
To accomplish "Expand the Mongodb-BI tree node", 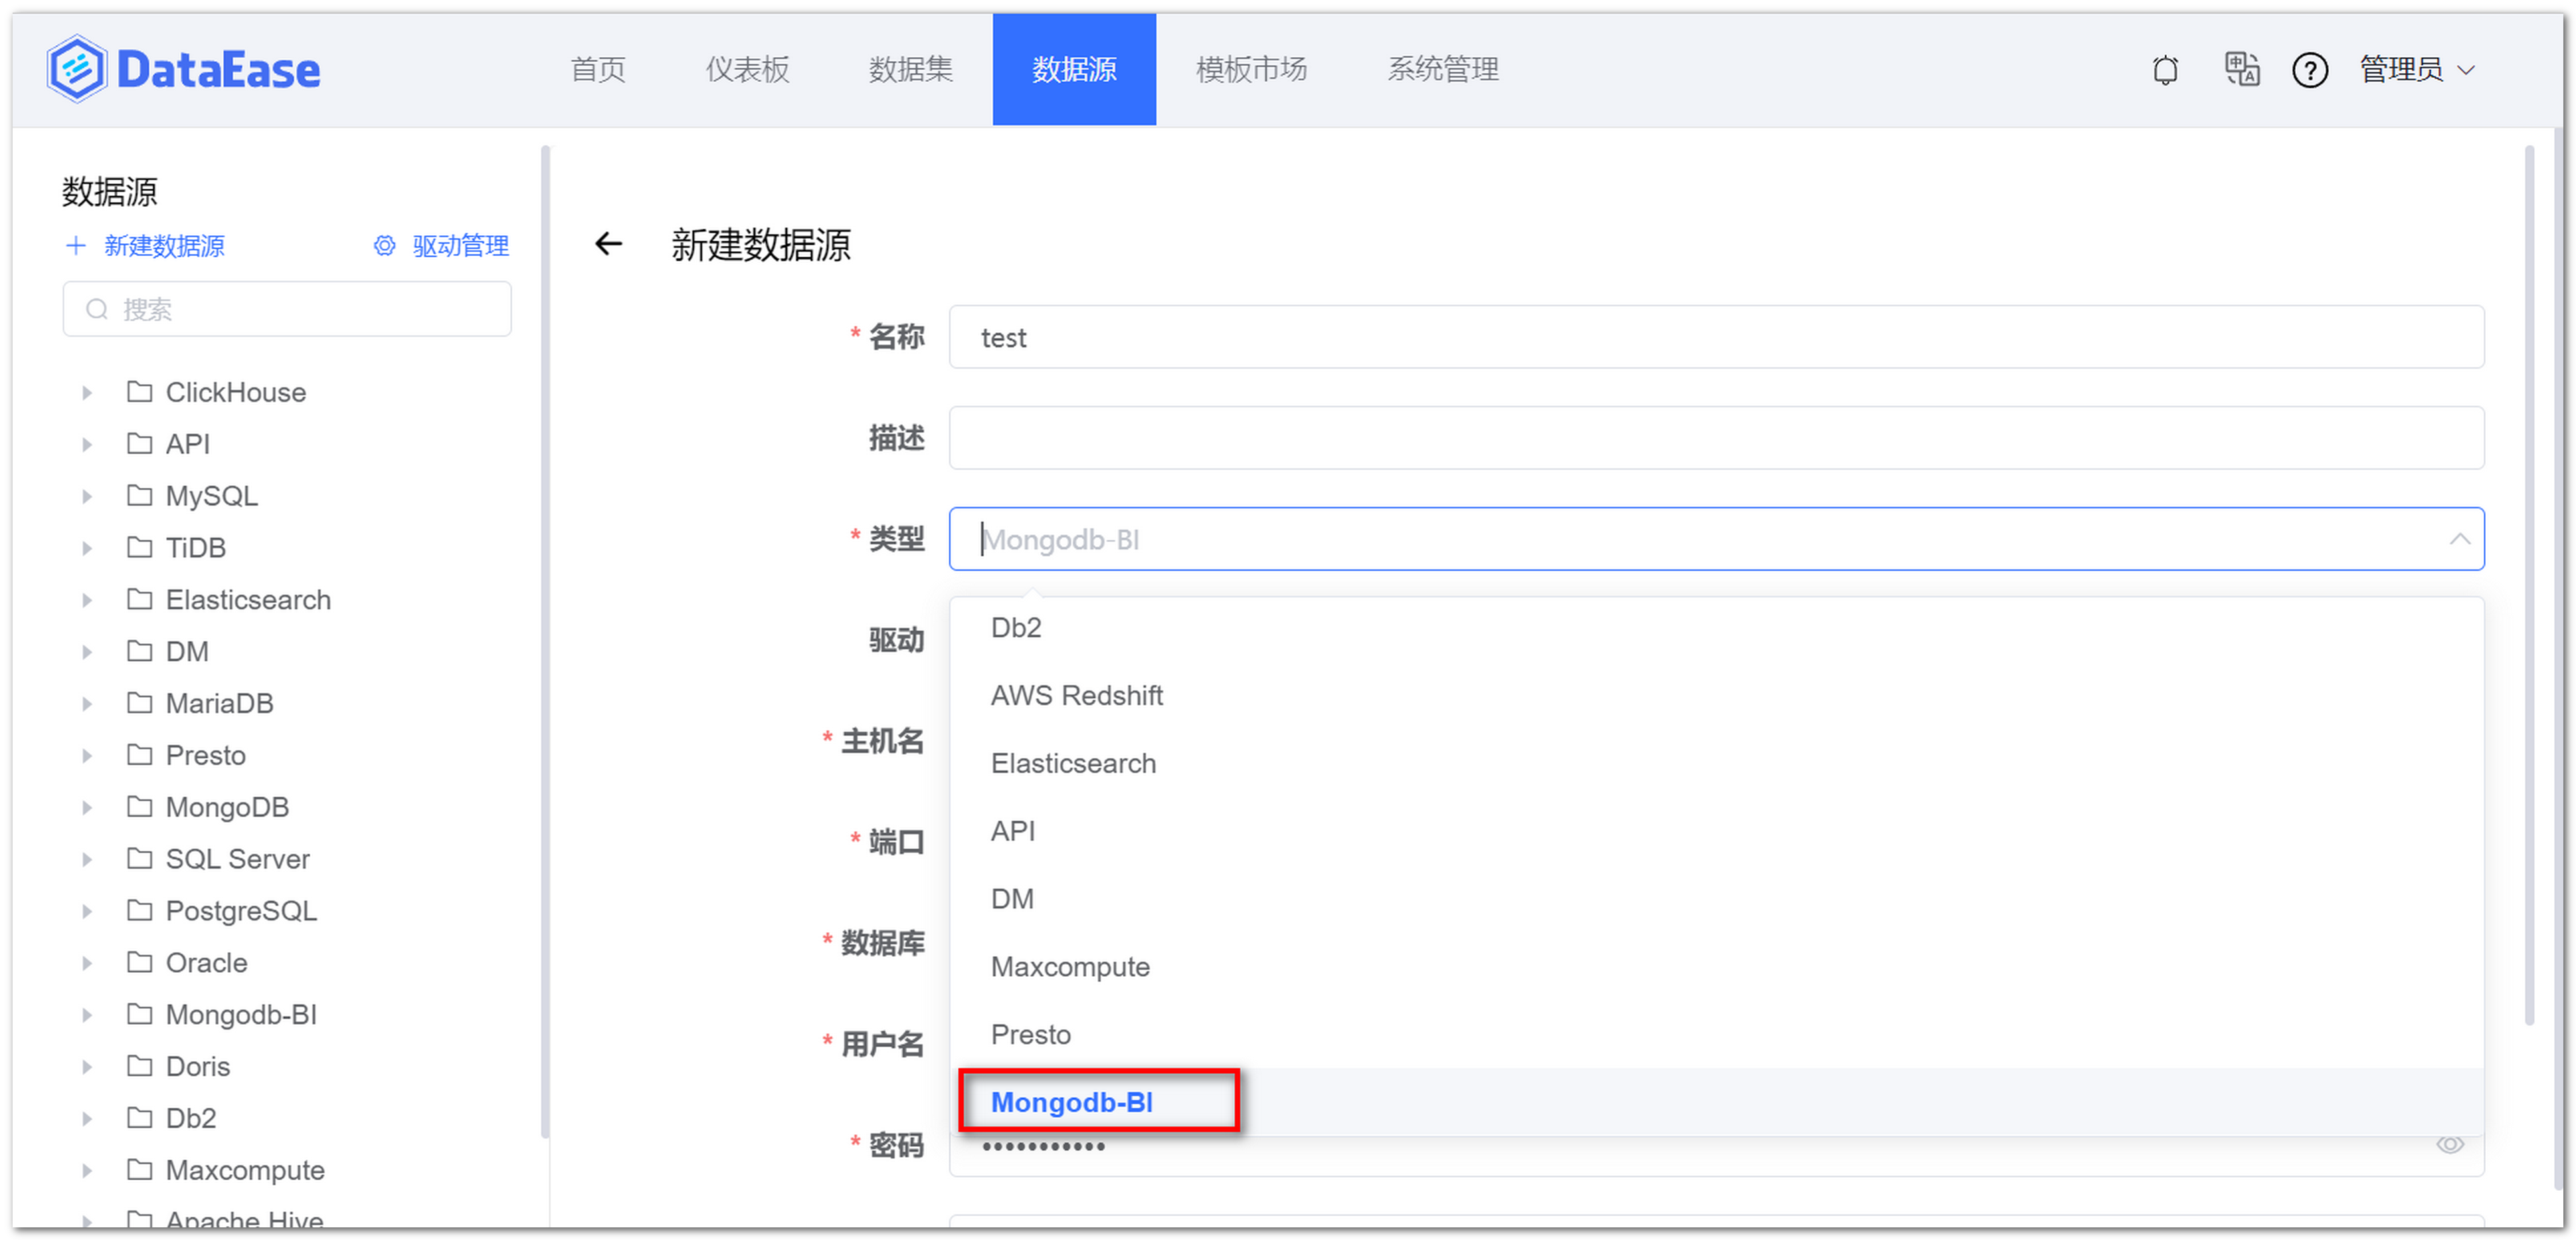I will click(87, 1015).
